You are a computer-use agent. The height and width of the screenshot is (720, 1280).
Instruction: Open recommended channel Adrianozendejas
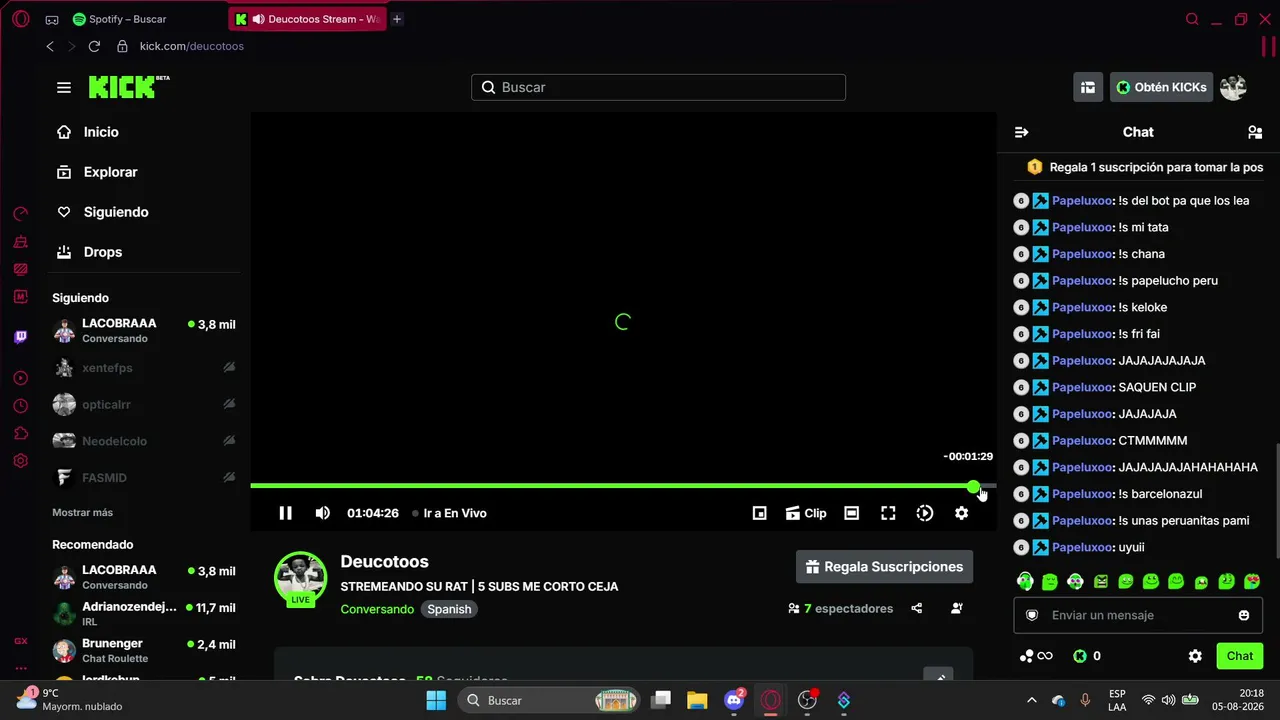coord(144,614)
